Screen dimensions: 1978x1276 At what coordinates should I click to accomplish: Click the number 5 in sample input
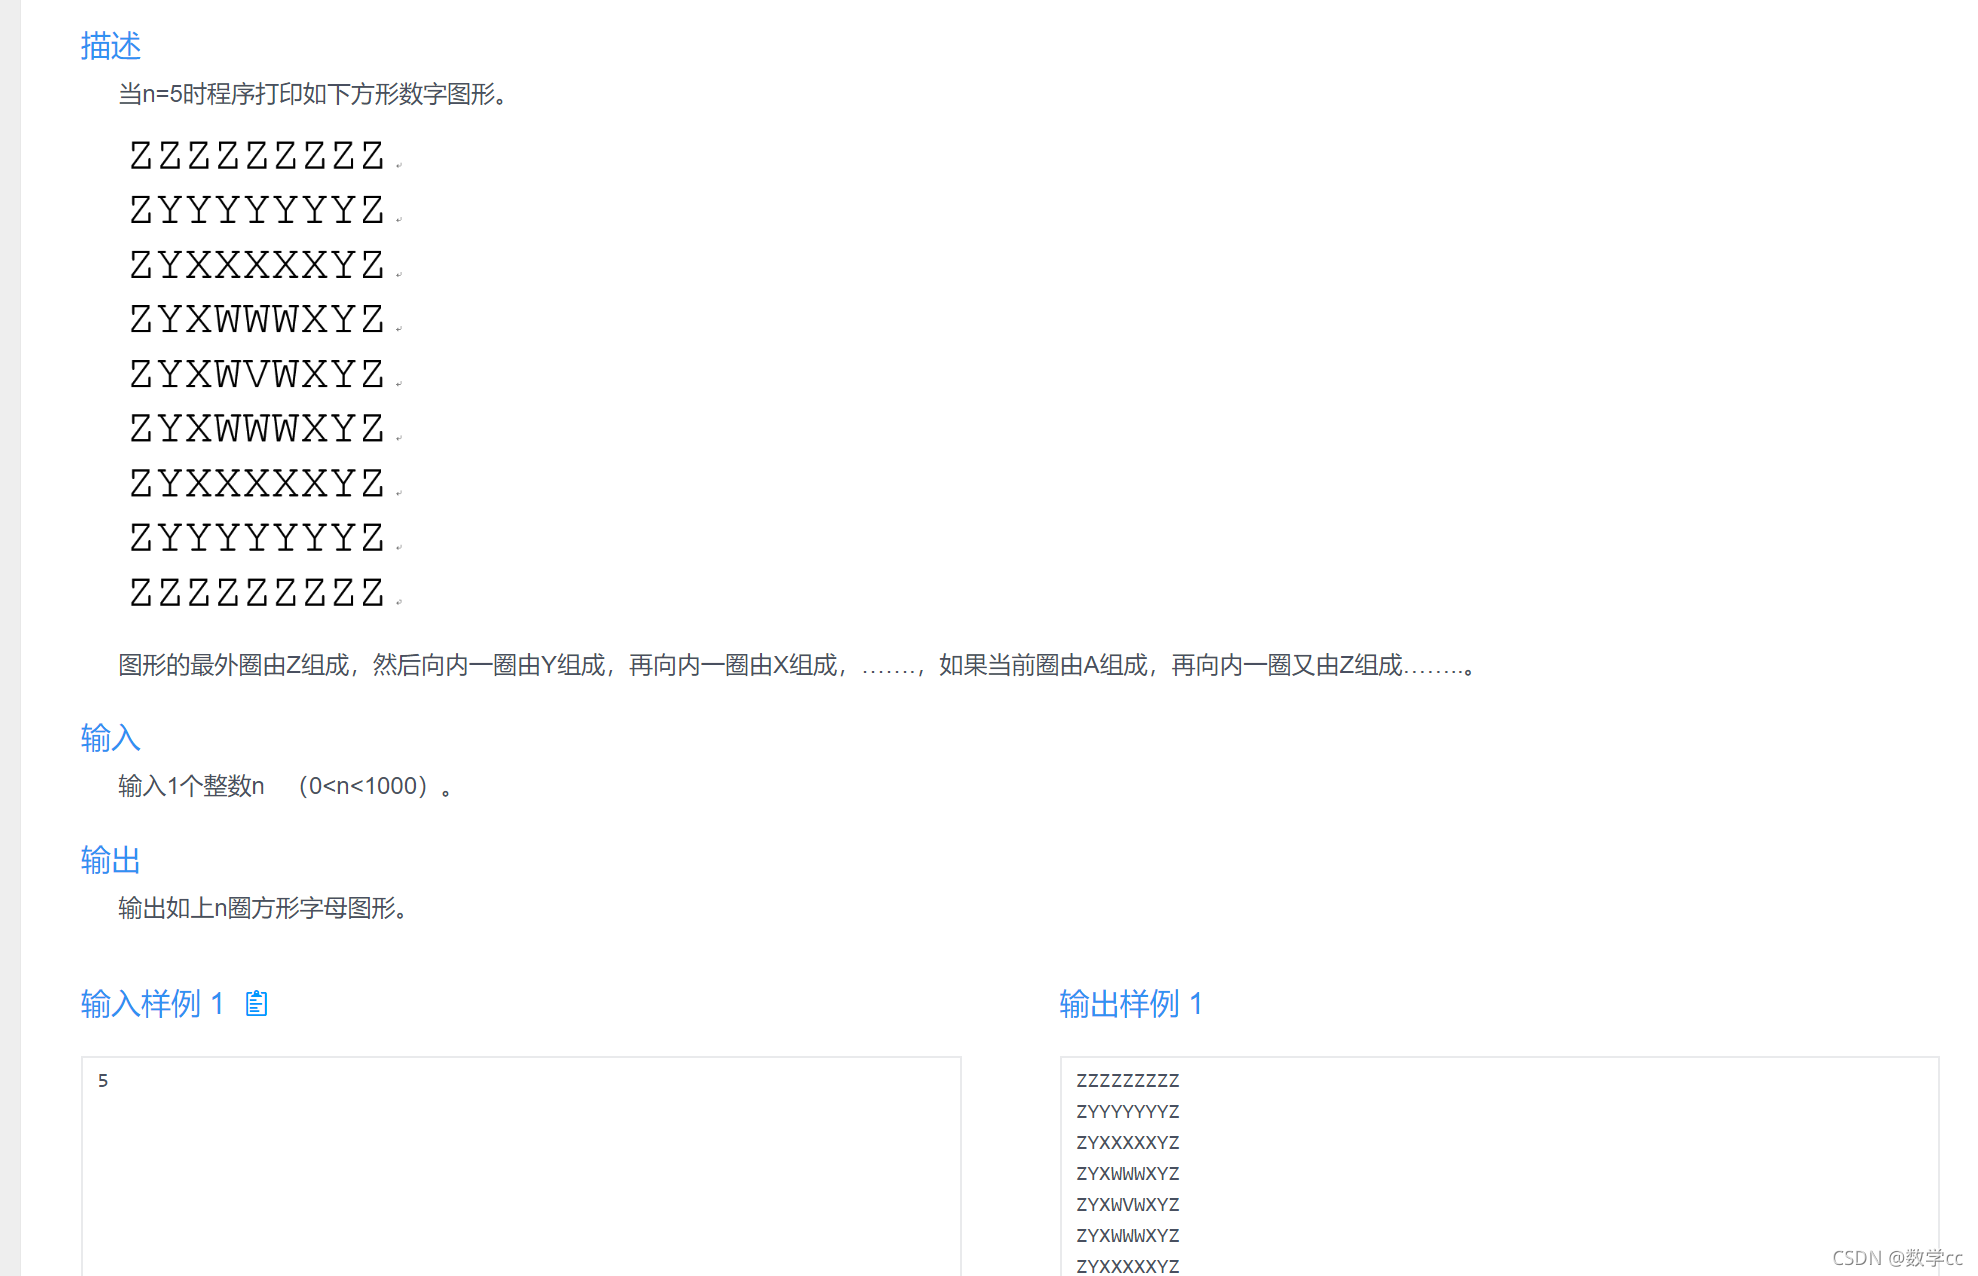point(103,1081)
